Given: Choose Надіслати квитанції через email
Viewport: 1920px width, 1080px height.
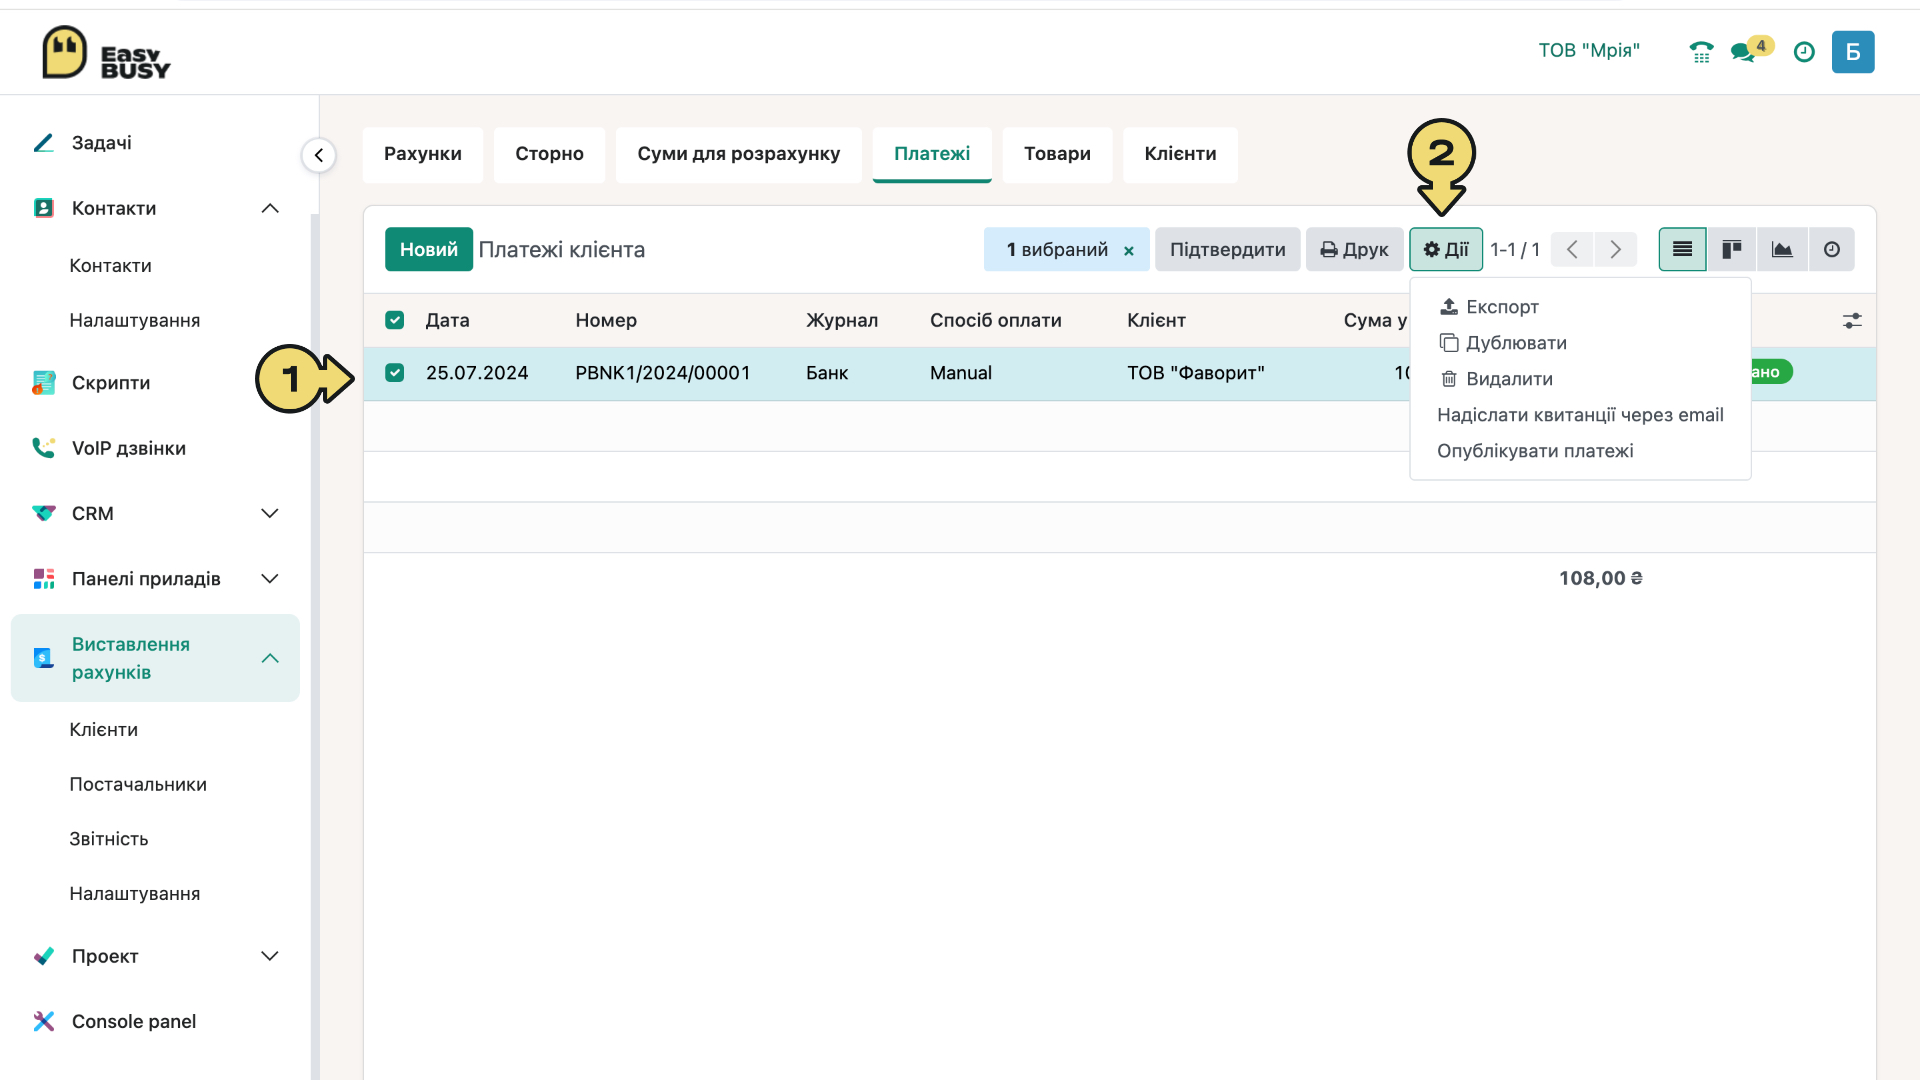Looking at the screenshot, I should tap(1580, 415).
